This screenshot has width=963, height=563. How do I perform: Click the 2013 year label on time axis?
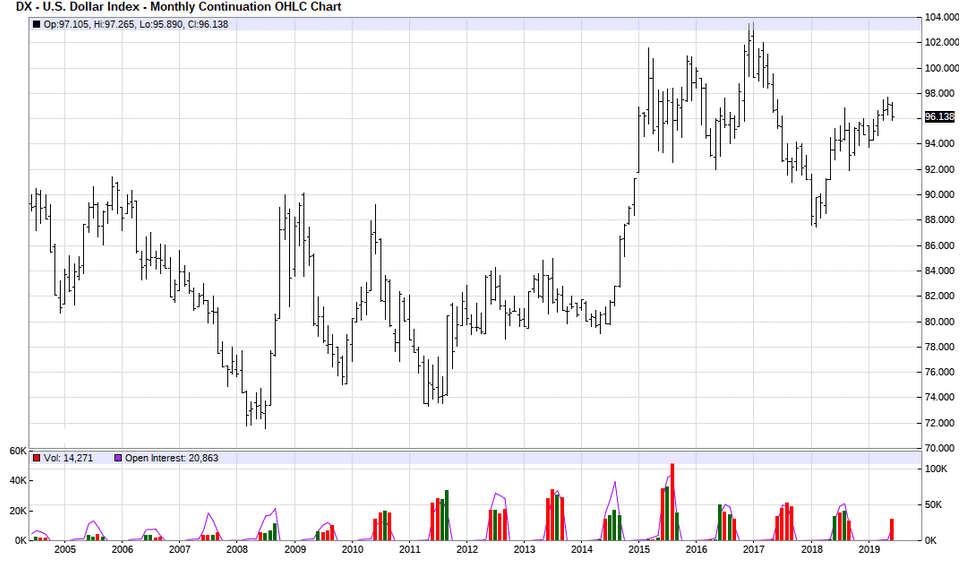pos(524,549)
